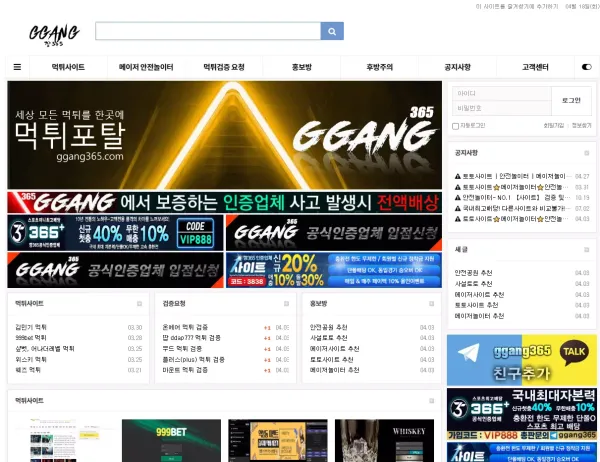The image size is (600, 462).
Task: Click the 국내최대자본력 365+ sidebar banner
Action: pos(522,414)
